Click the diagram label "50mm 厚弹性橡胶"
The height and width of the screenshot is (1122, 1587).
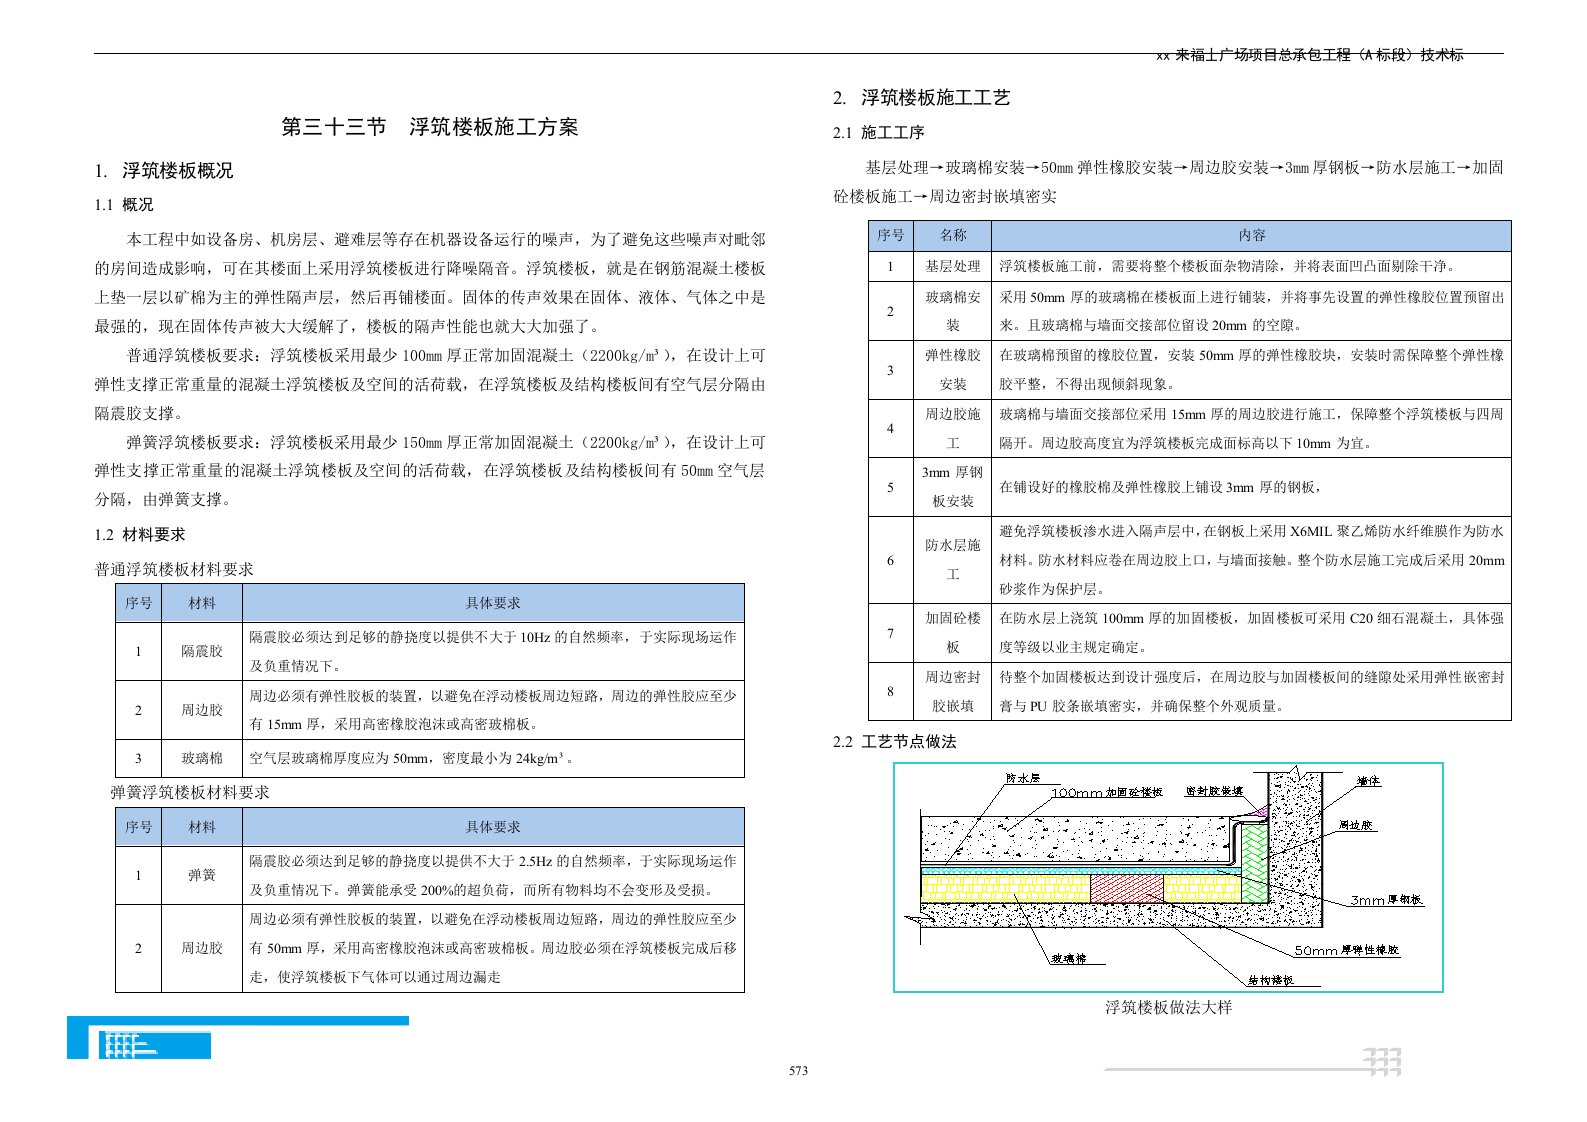(1347, 950)
